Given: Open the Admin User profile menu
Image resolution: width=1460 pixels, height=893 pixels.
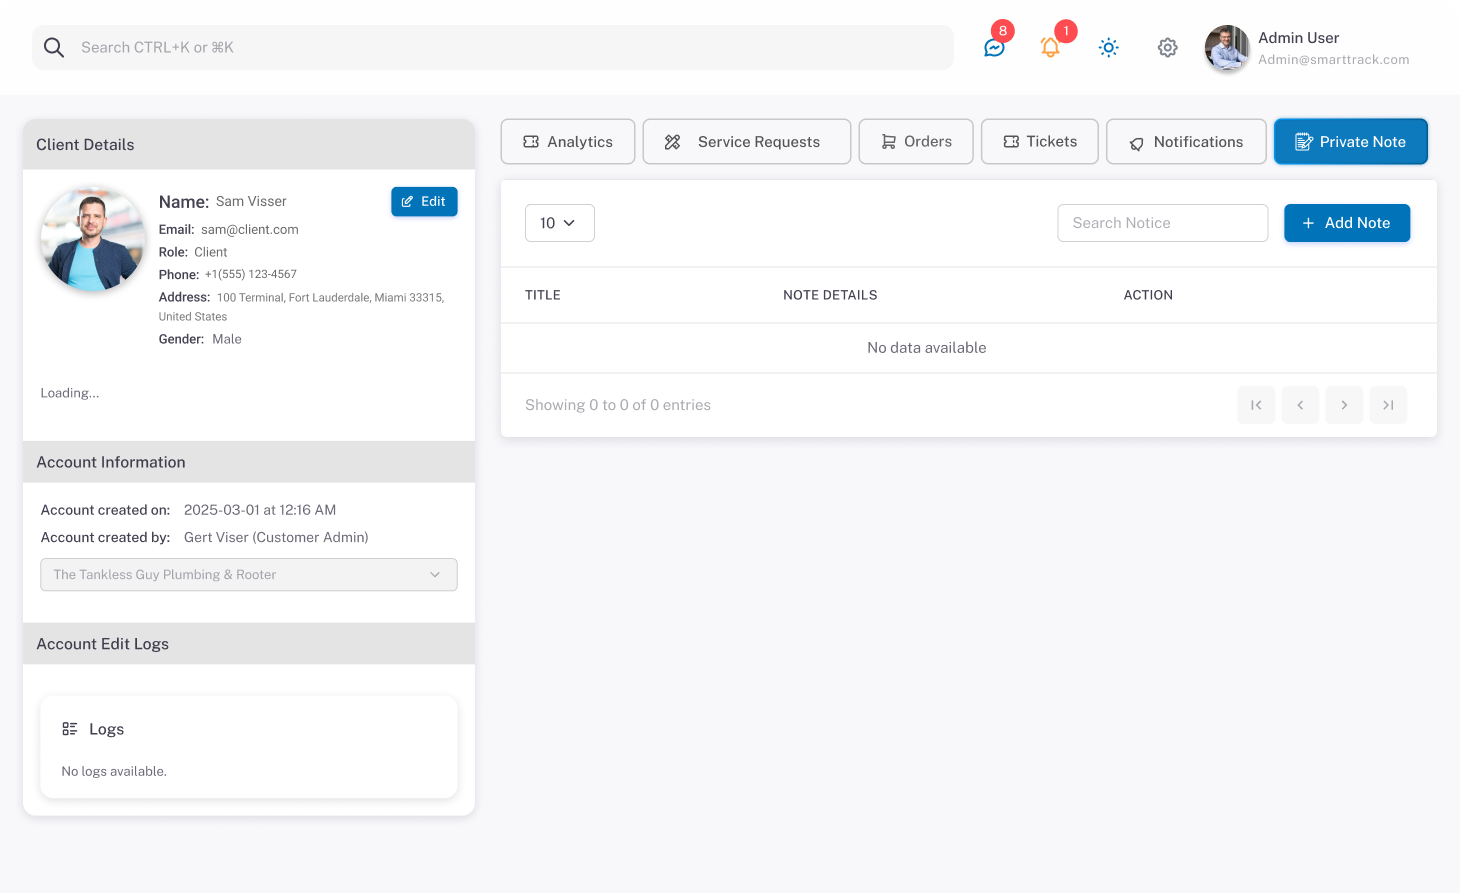Looking at the screenshot, I should (1308, 48).
